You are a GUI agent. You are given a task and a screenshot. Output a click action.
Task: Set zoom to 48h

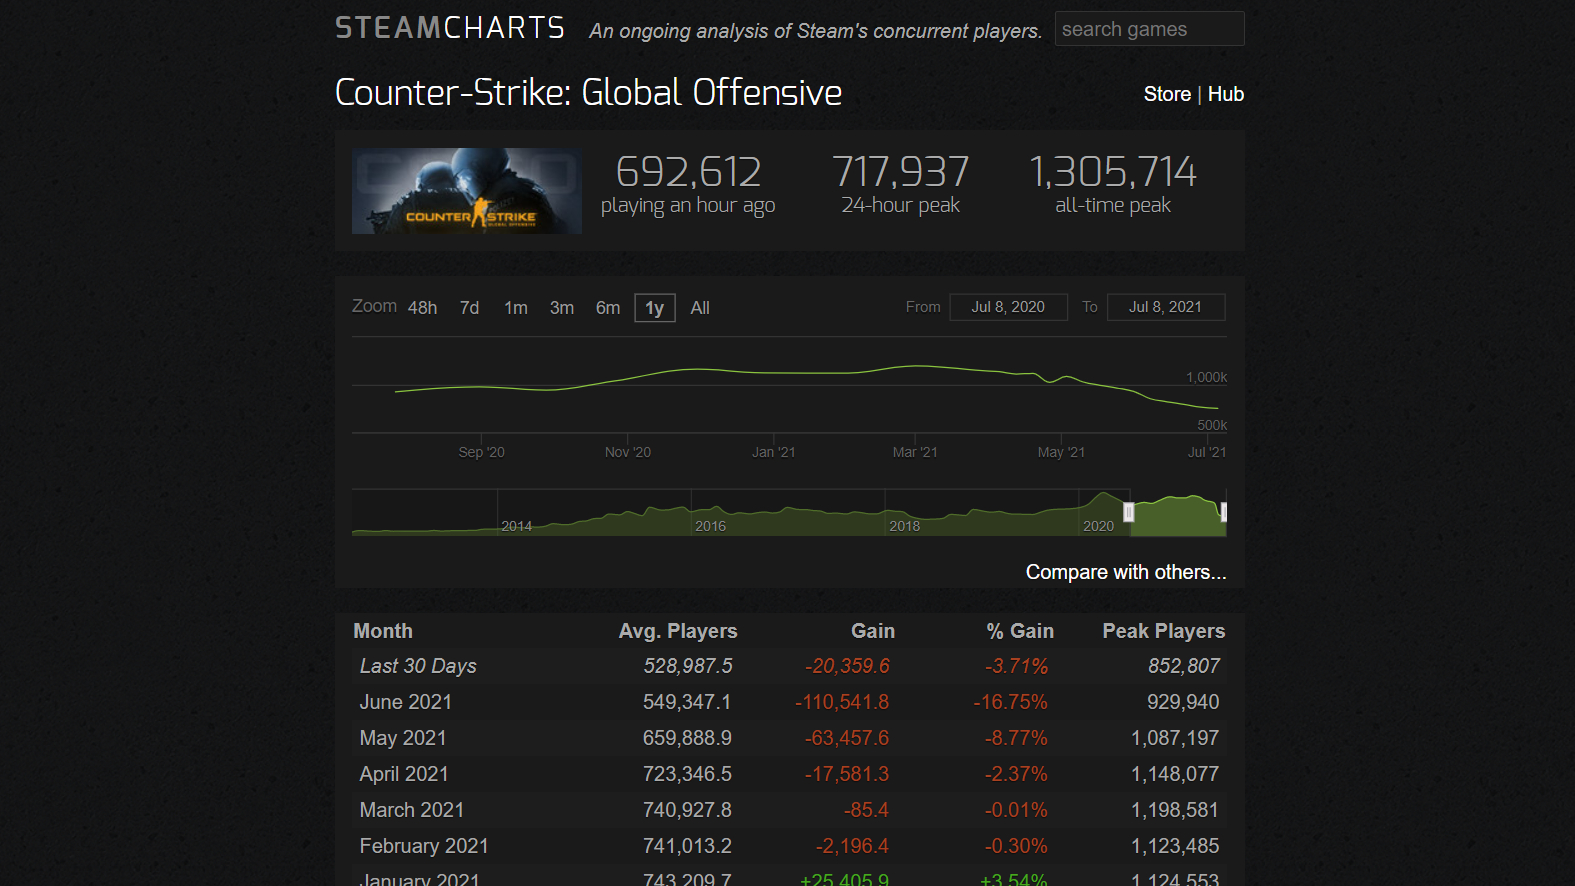coord(422,308)
